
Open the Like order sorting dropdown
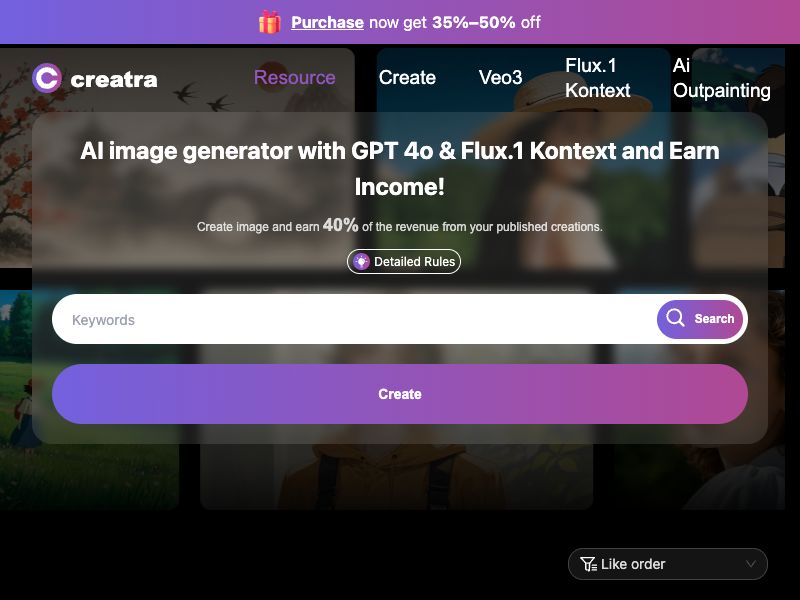click(667, 564)
